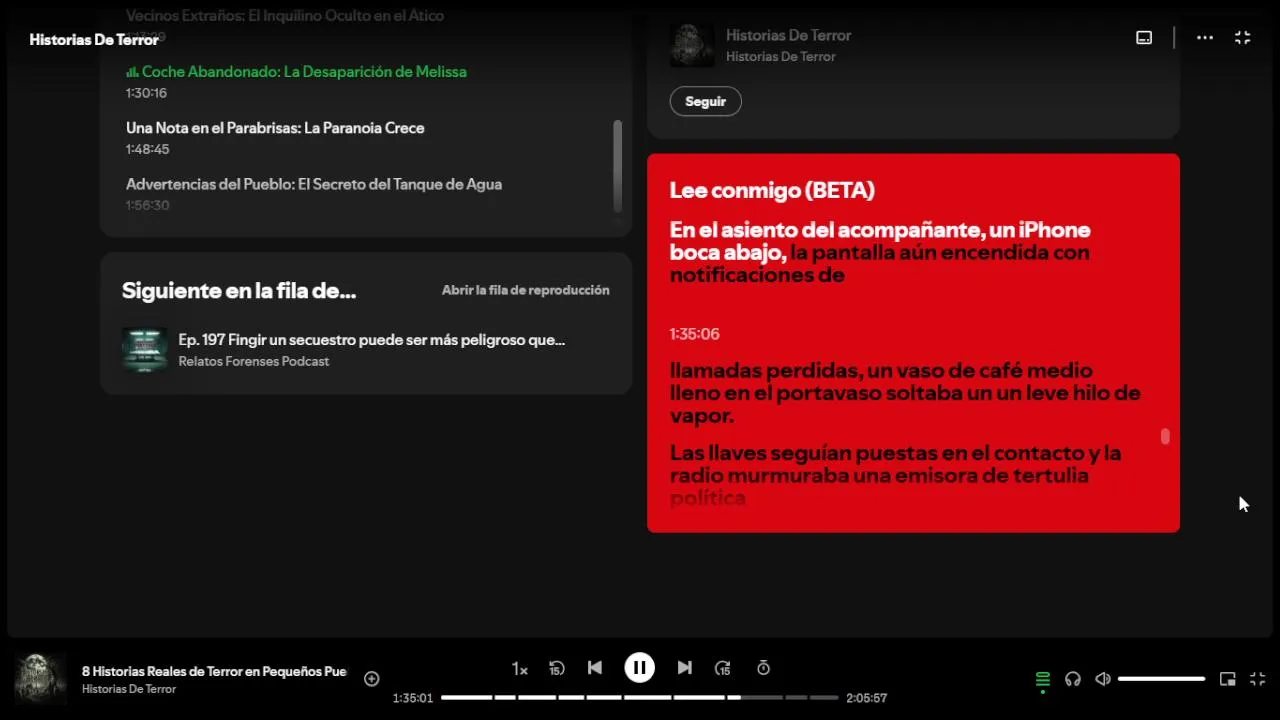This screenshot has height=720, width=1280.
Task: Open the 8 Historias Reales de Terror title
Action: coord(214,671)
